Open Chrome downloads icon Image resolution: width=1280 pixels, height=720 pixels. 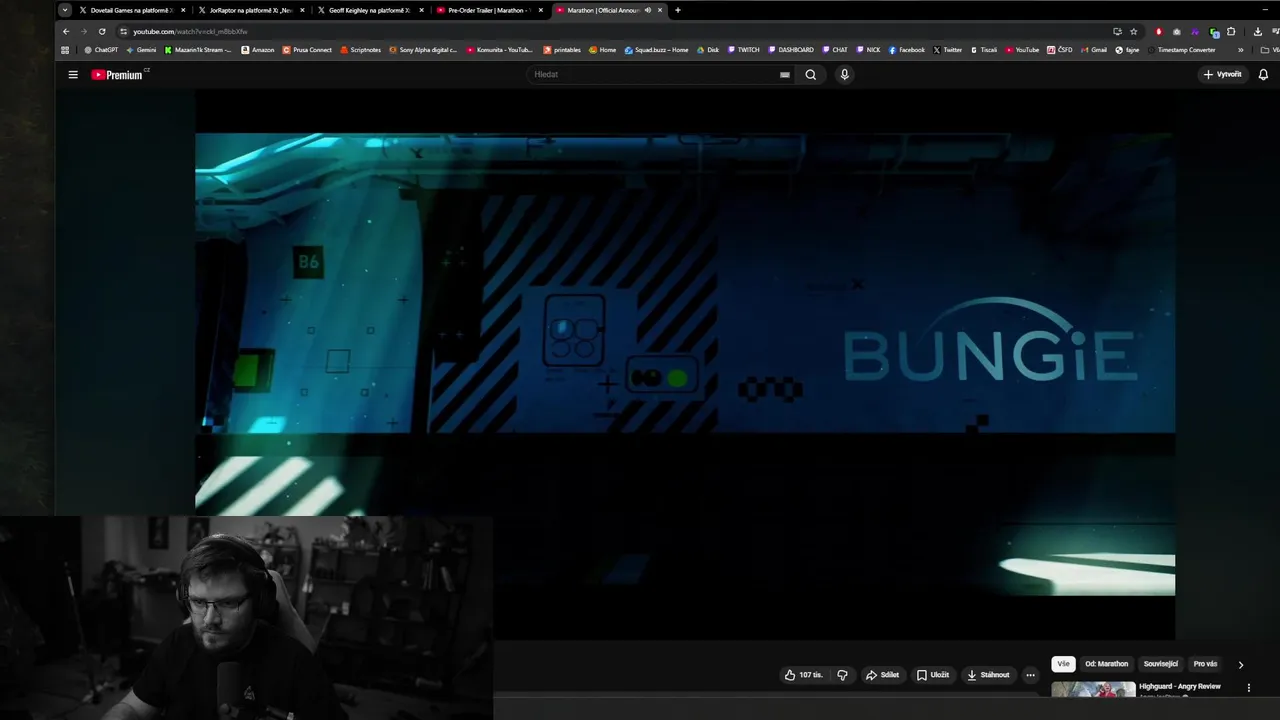click(x=1258, y=32)
